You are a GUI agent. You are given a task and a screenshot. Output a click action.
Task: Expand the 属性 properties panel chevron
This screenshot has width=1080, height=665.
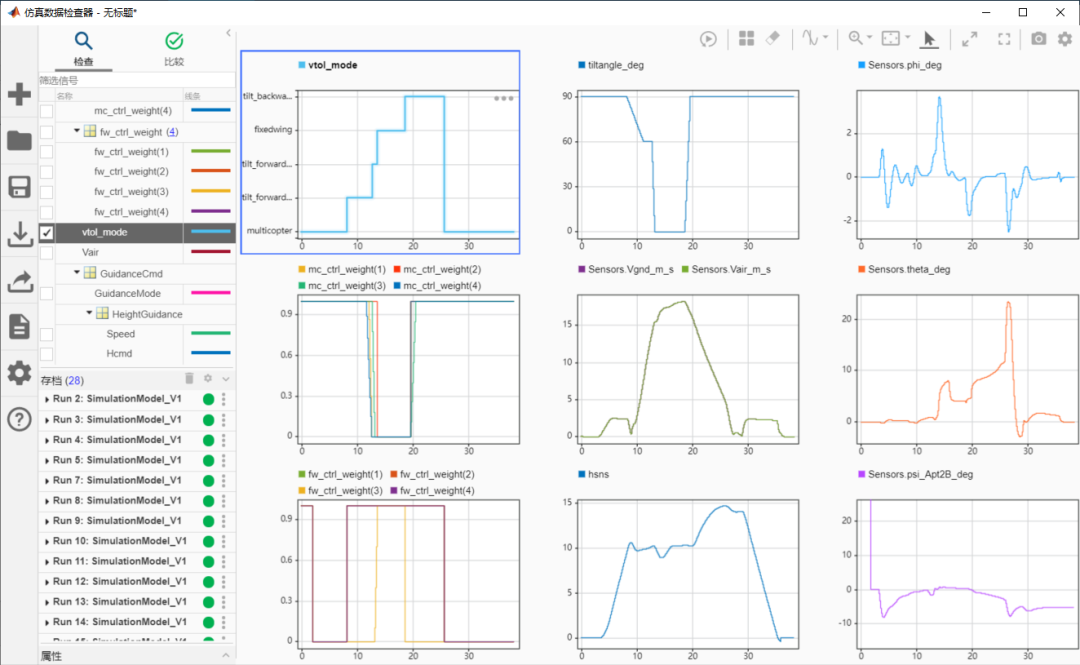pyautogui.click(x=226, y=655)
